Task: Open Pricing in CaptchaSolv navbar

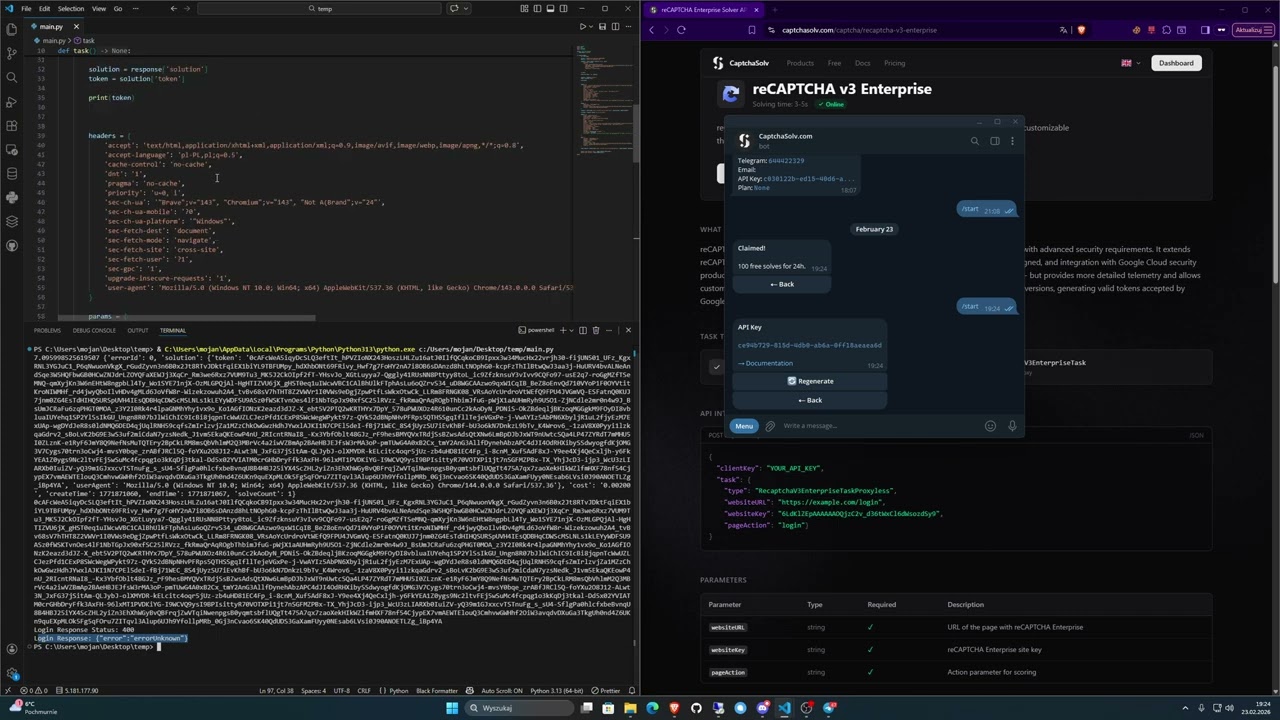Action: (x=894, y=63)
